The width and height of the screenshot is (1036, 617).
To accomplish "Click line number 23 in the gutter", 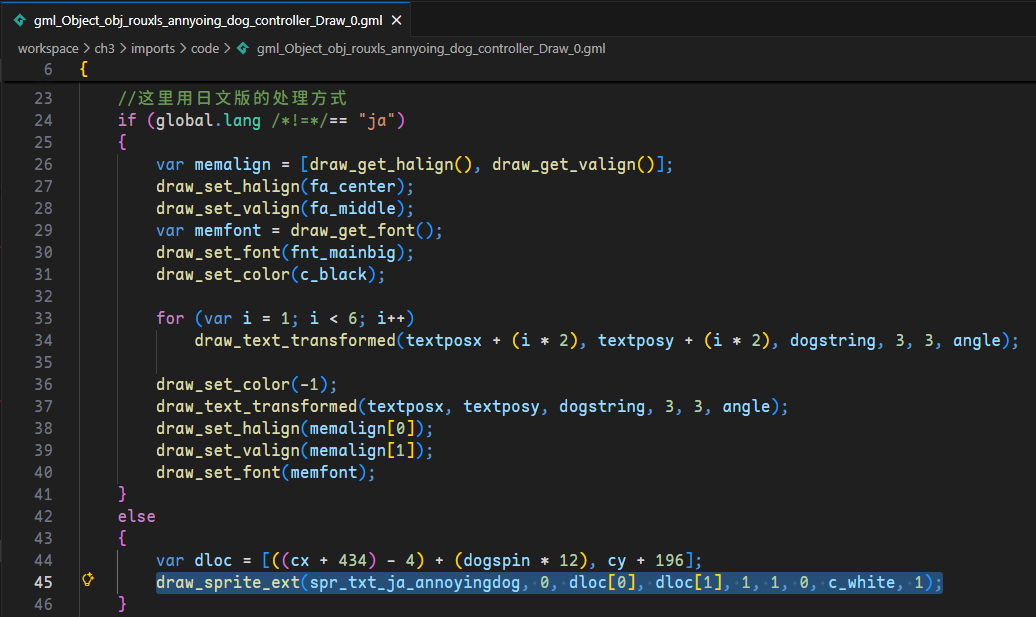I will click(43, 98).
